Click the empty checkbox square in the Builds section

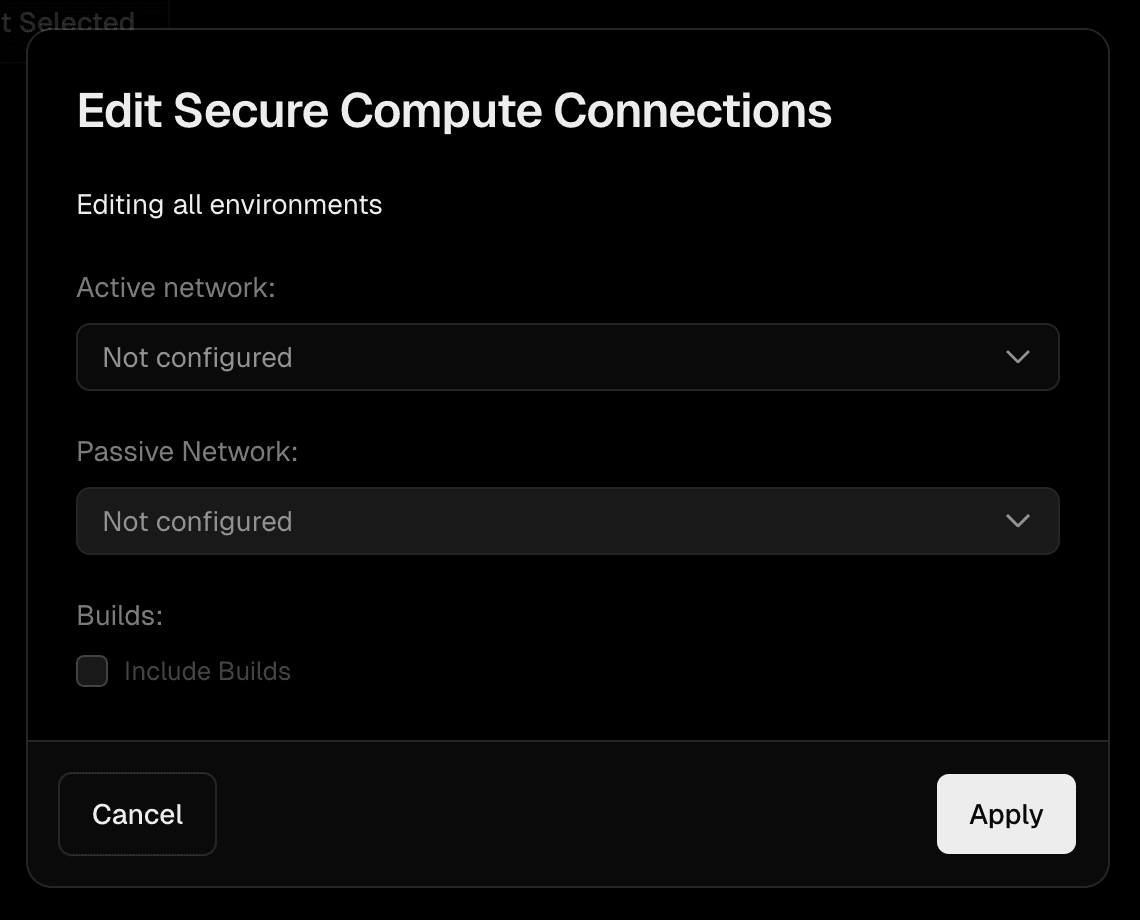[x=91, y=671]
